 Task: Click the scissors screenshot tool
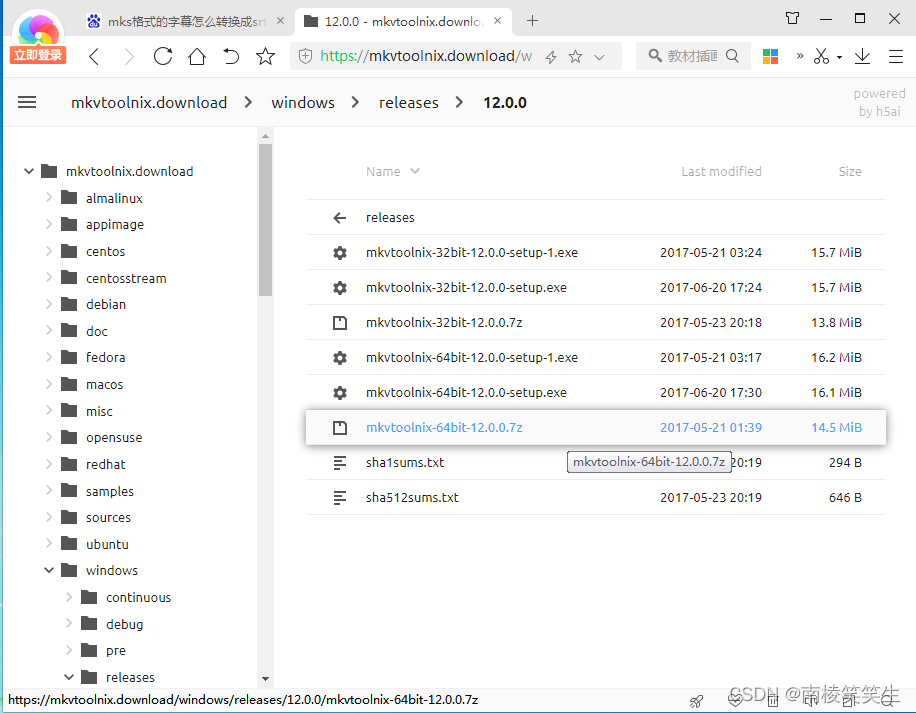tap(821, 56)
